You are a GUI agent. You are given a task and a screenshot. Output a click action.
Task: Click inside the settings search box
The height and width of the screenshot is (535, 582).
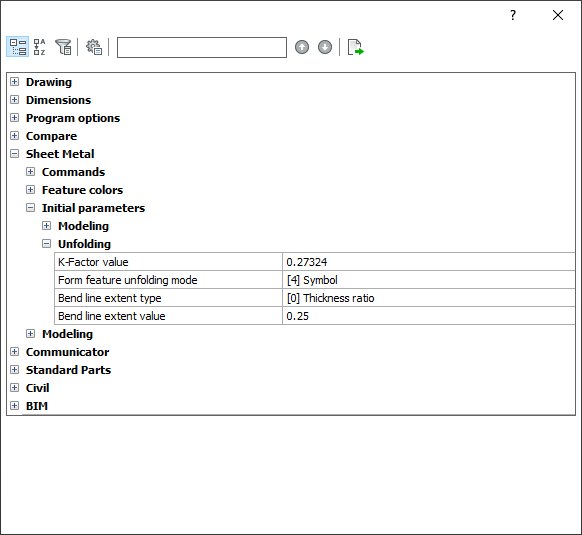click(202, 47)
